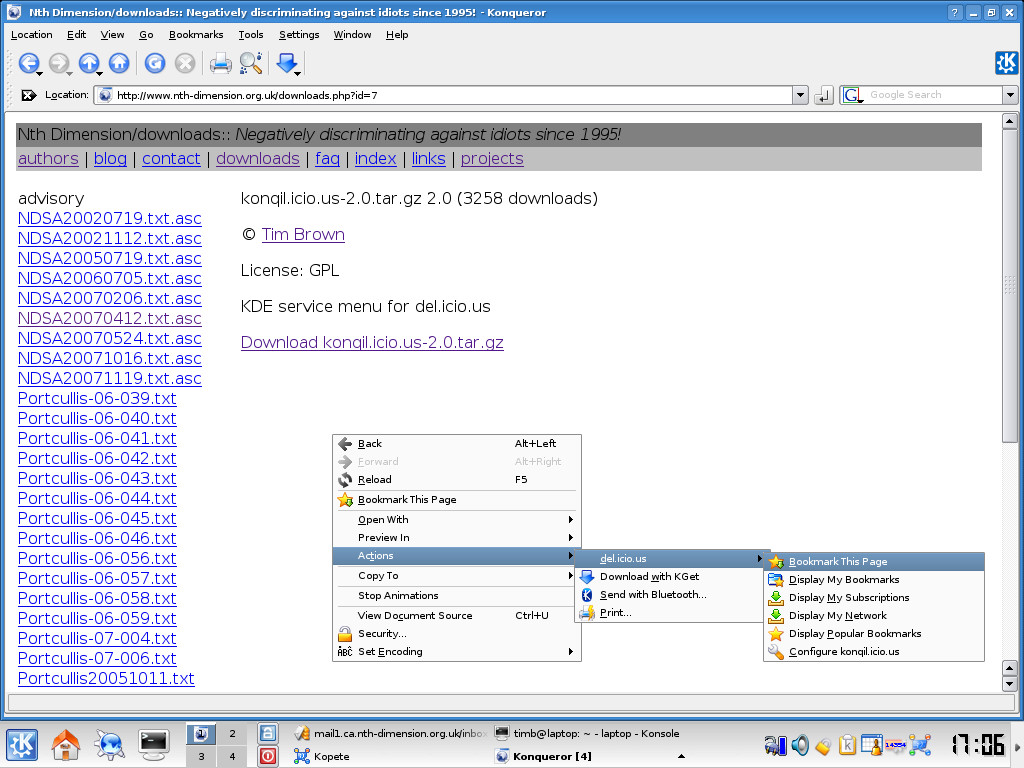Choose Bookmark This Page in del.icio.us submenu
Screen dimensions: 1024x768
pos(874,562)
